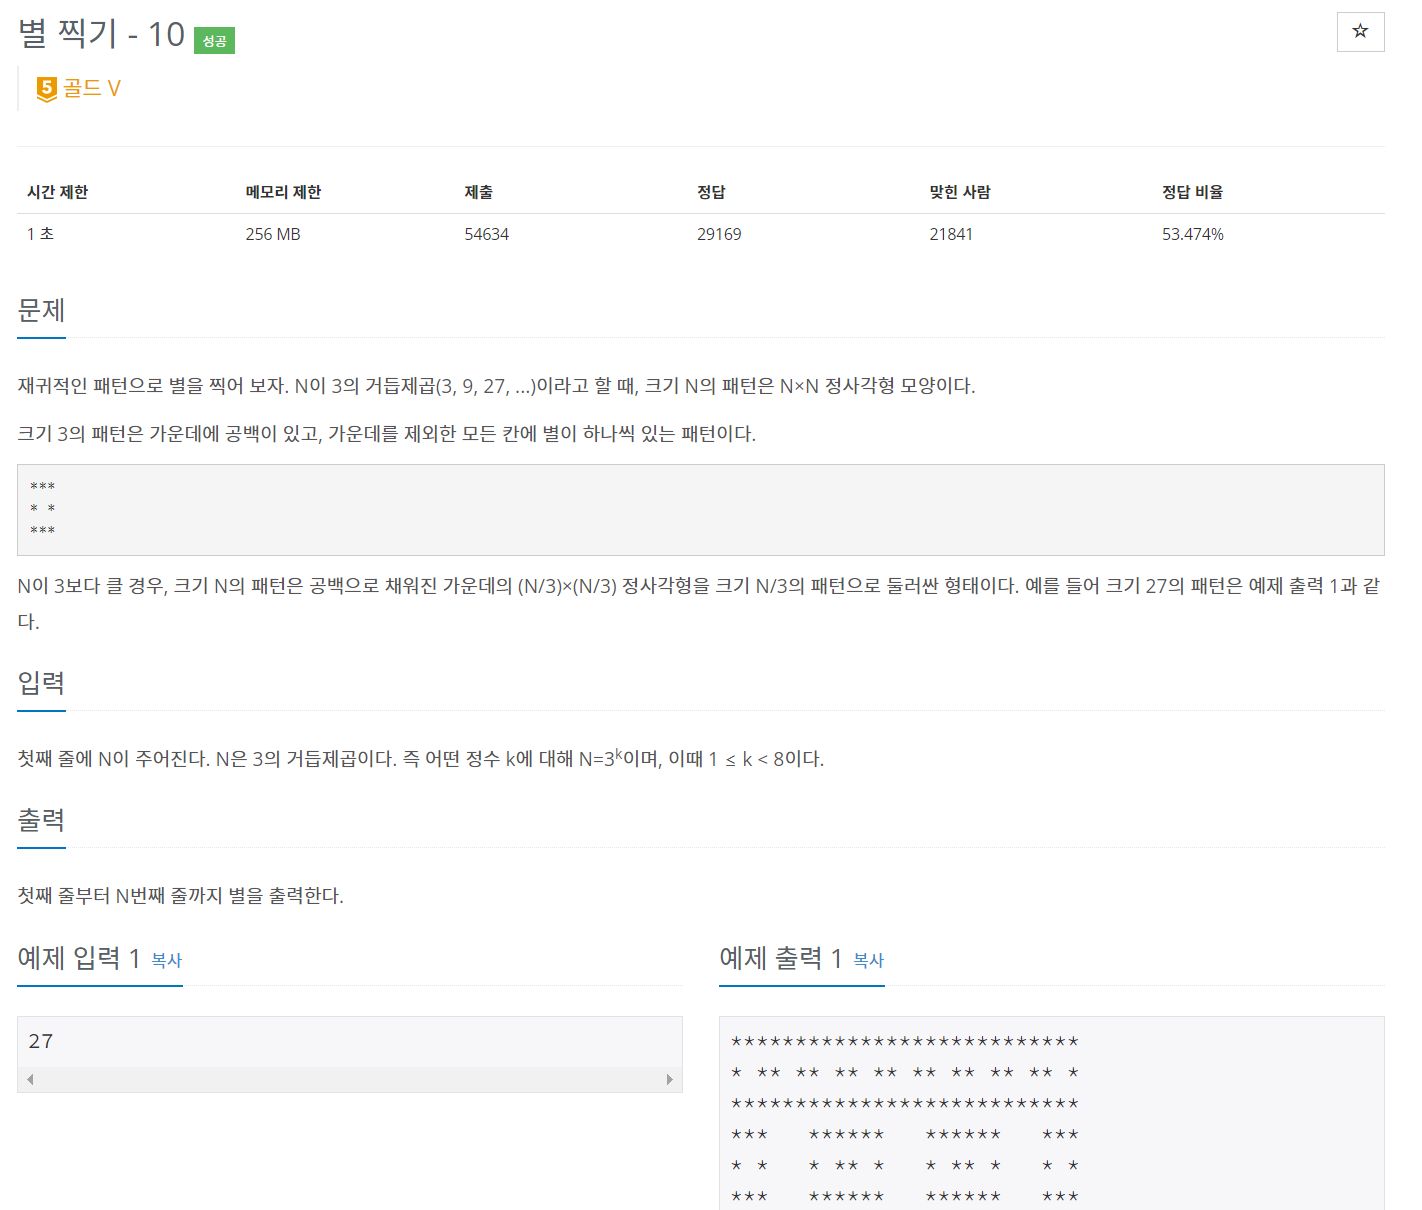The width and height of the screenshot is (1422, 1210).
Task: Click the 문제 section heading
Action: click(41, 311)
